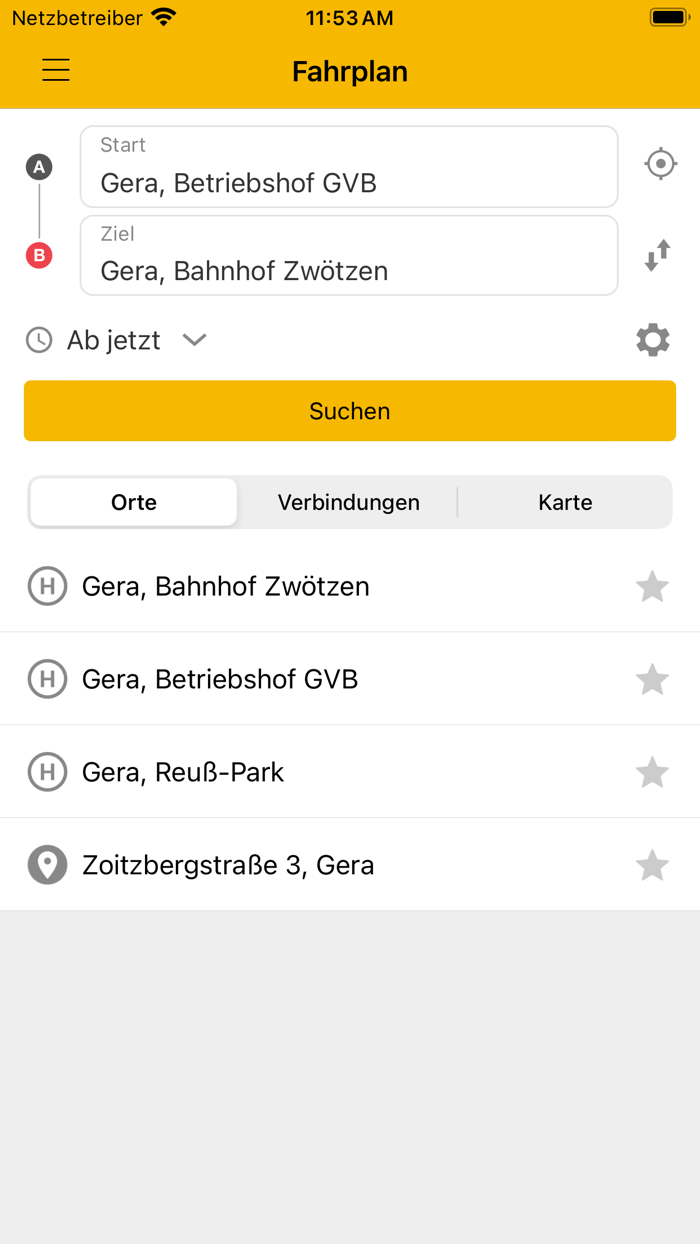The width and height of the screenshot is (700, 1244).
Task: Open the hamburger navigation menu
Action: [55, 70]
